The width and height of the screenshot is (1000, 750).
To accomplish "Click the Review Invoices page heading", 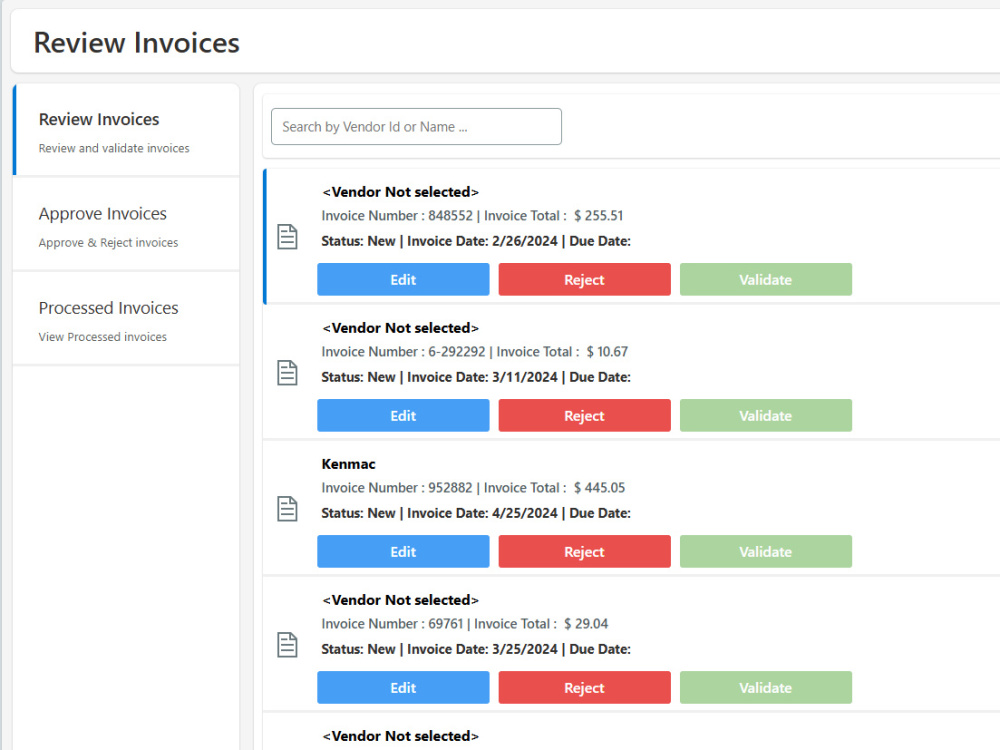I will coord(136,43).
